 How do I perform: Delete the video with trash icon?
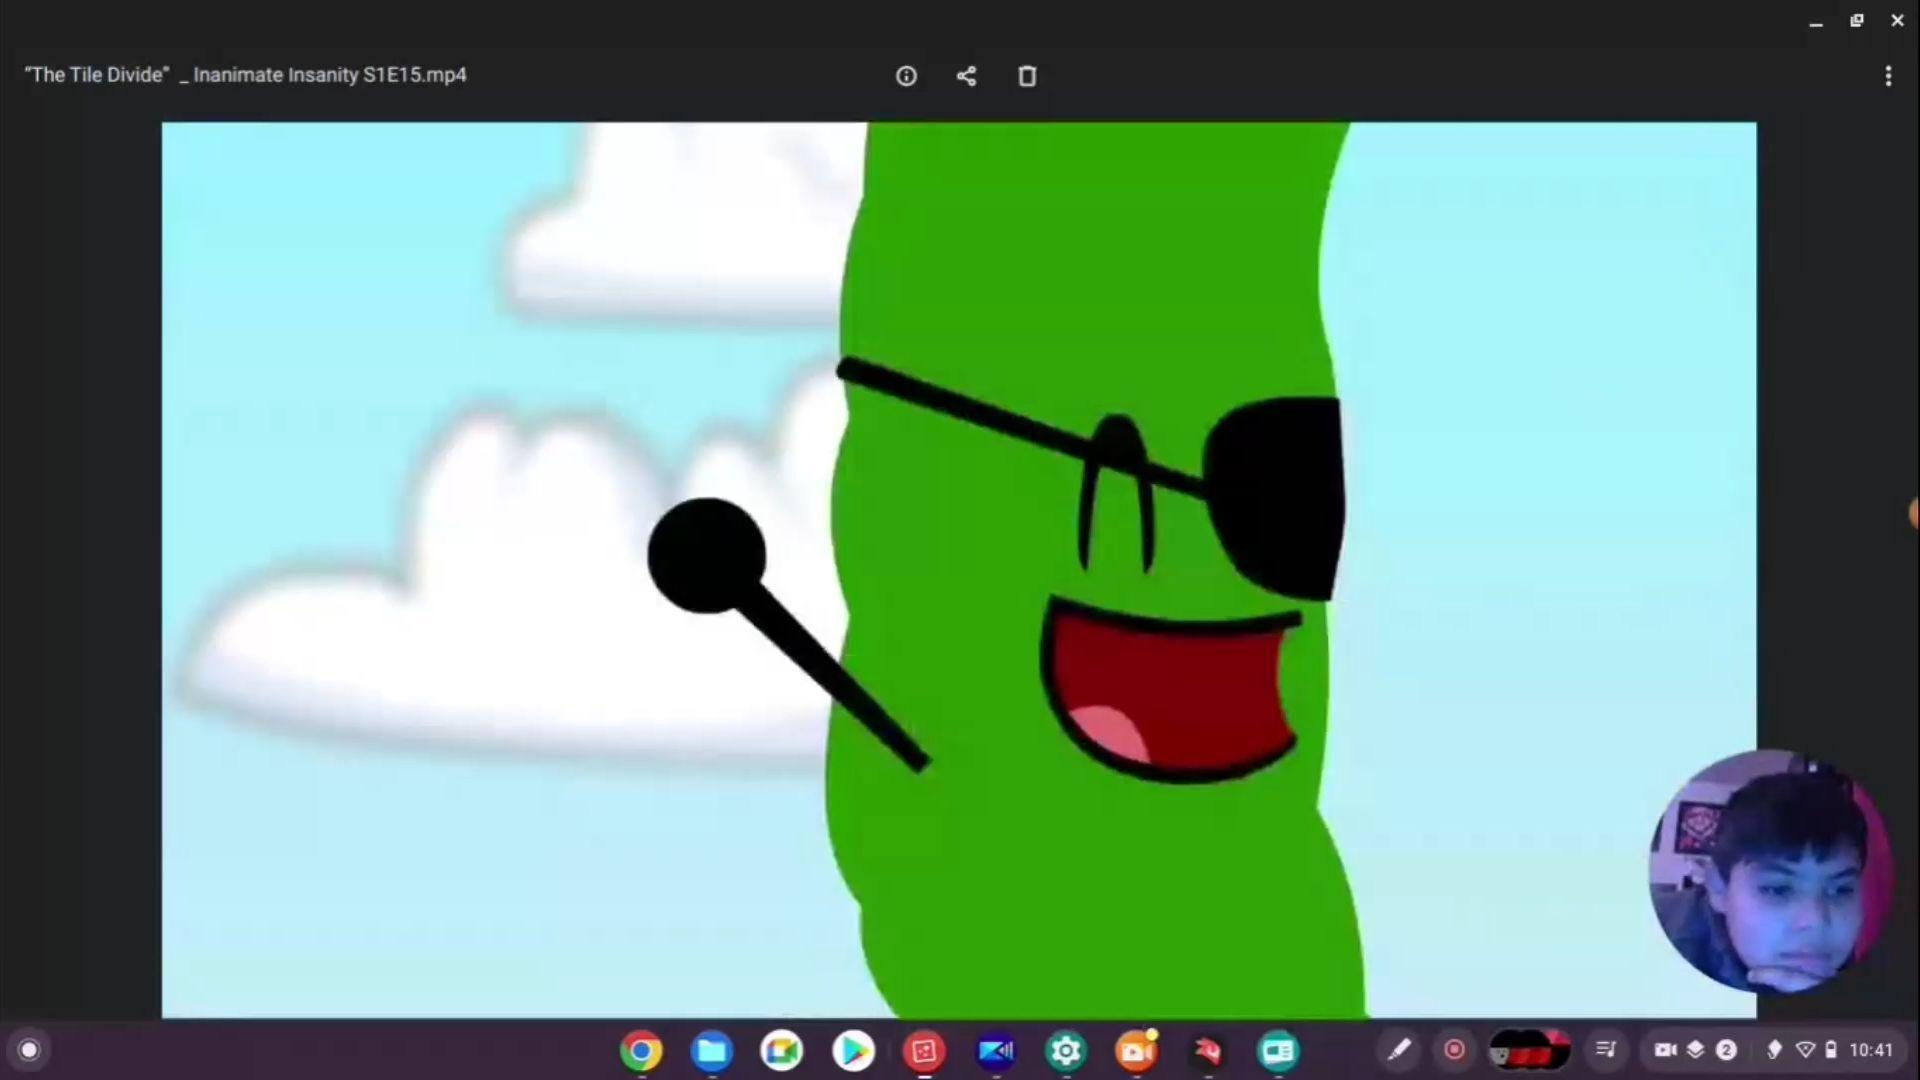click(1027, 76)
